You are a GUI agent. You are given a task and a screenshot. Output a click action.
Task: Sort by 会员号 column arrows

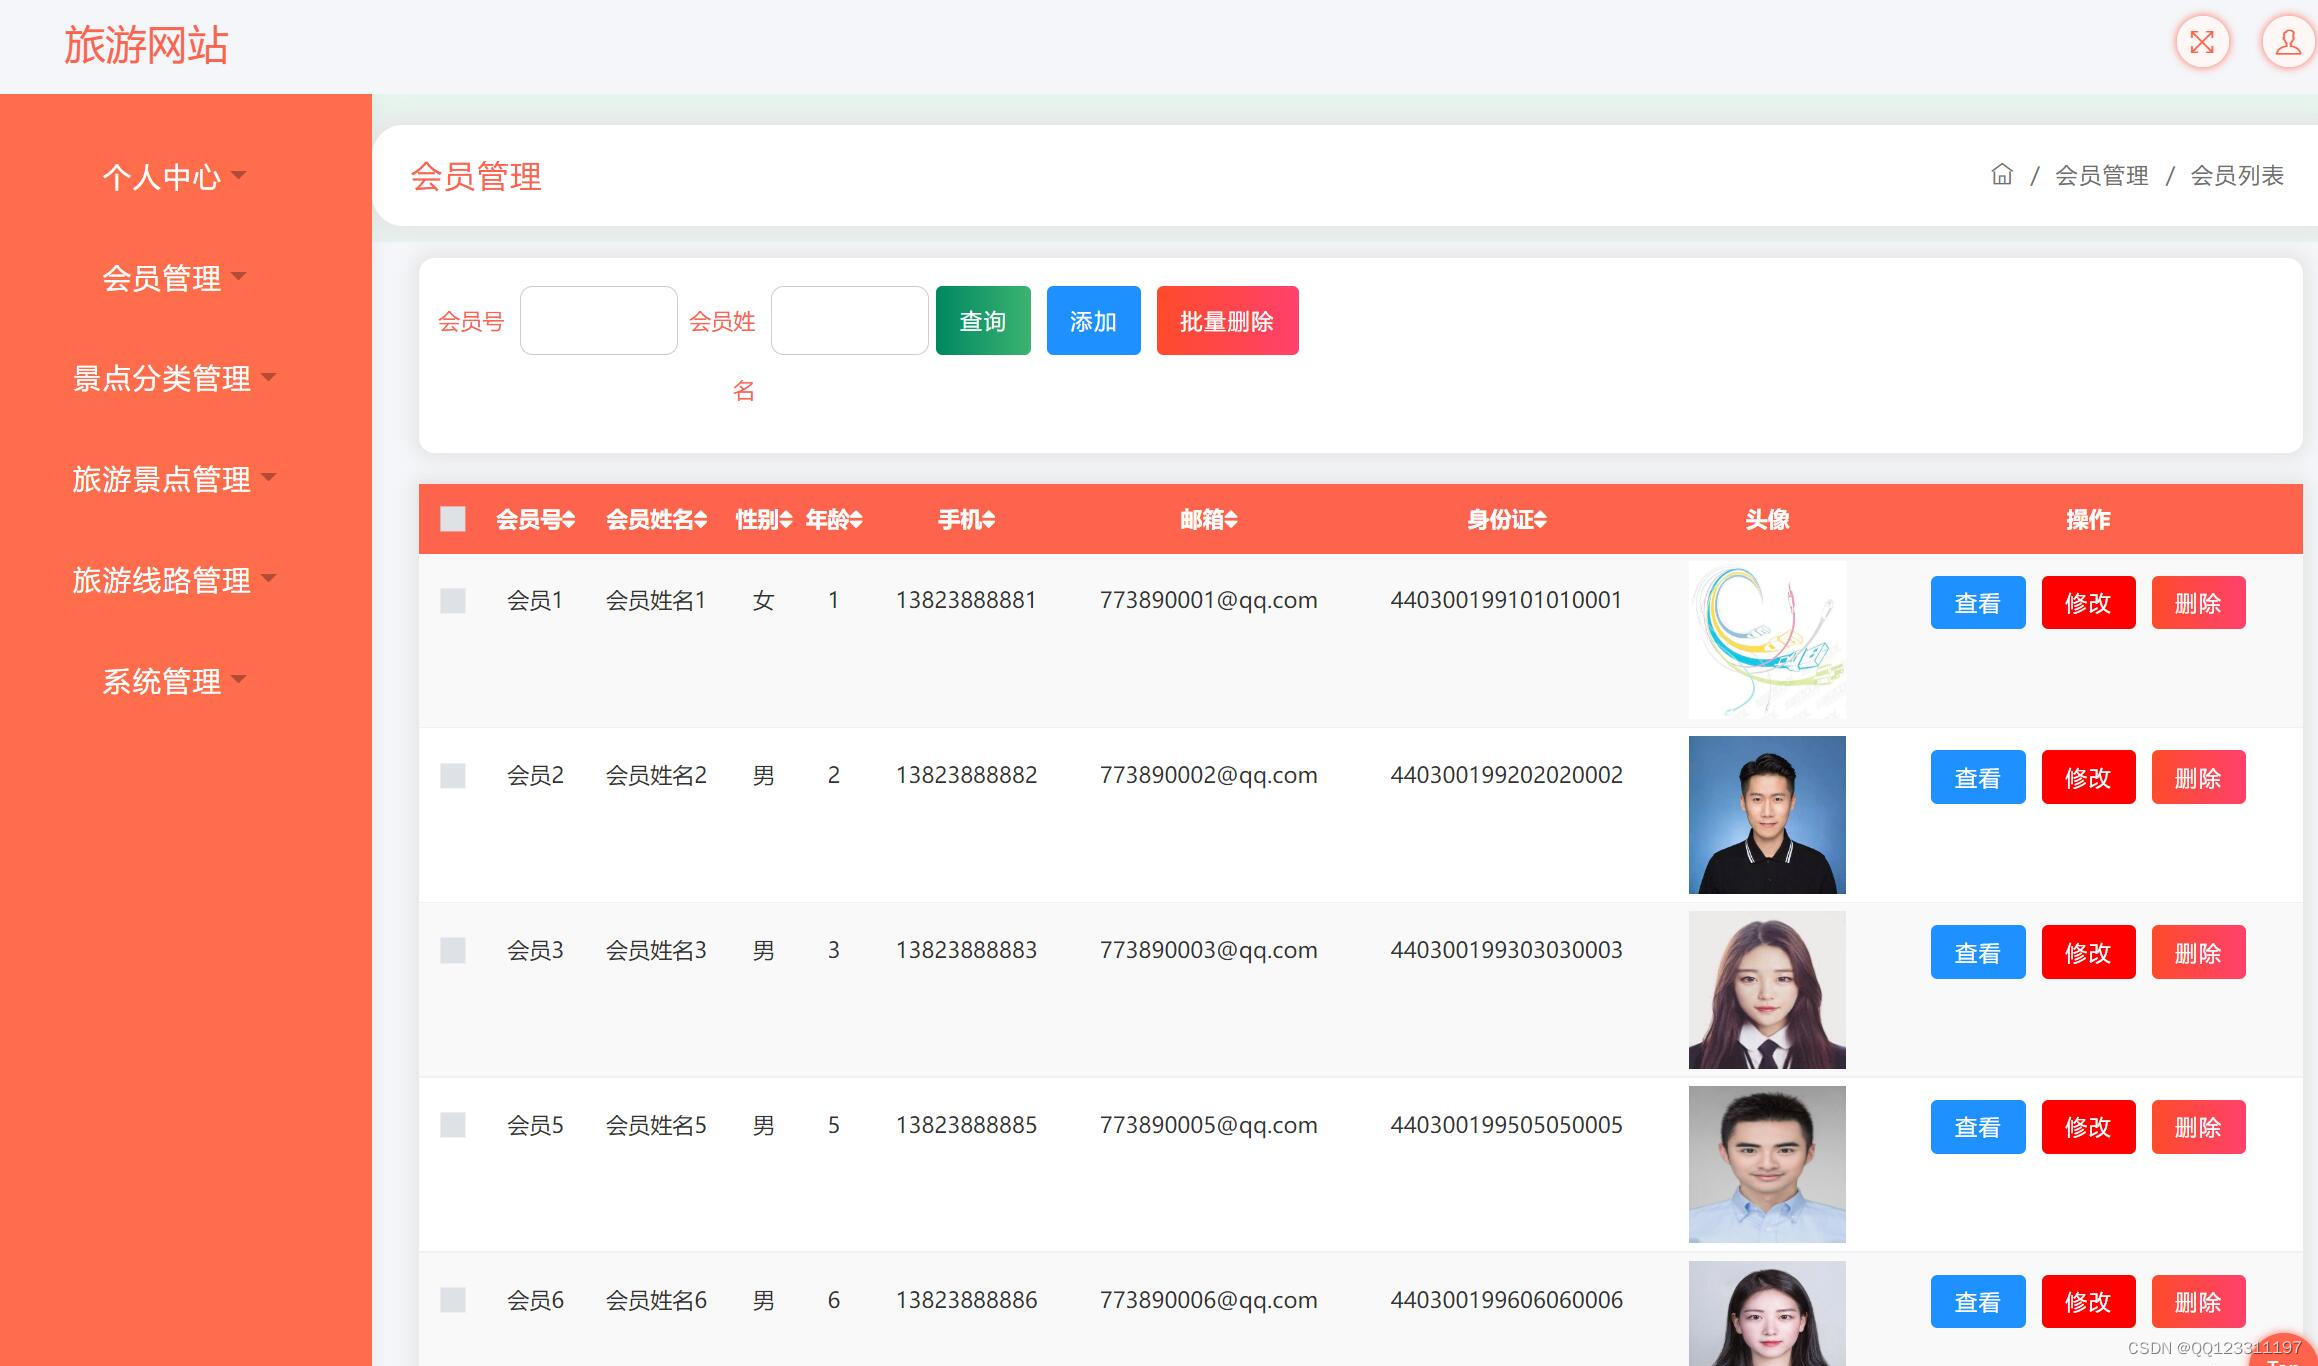coord(568,520)
